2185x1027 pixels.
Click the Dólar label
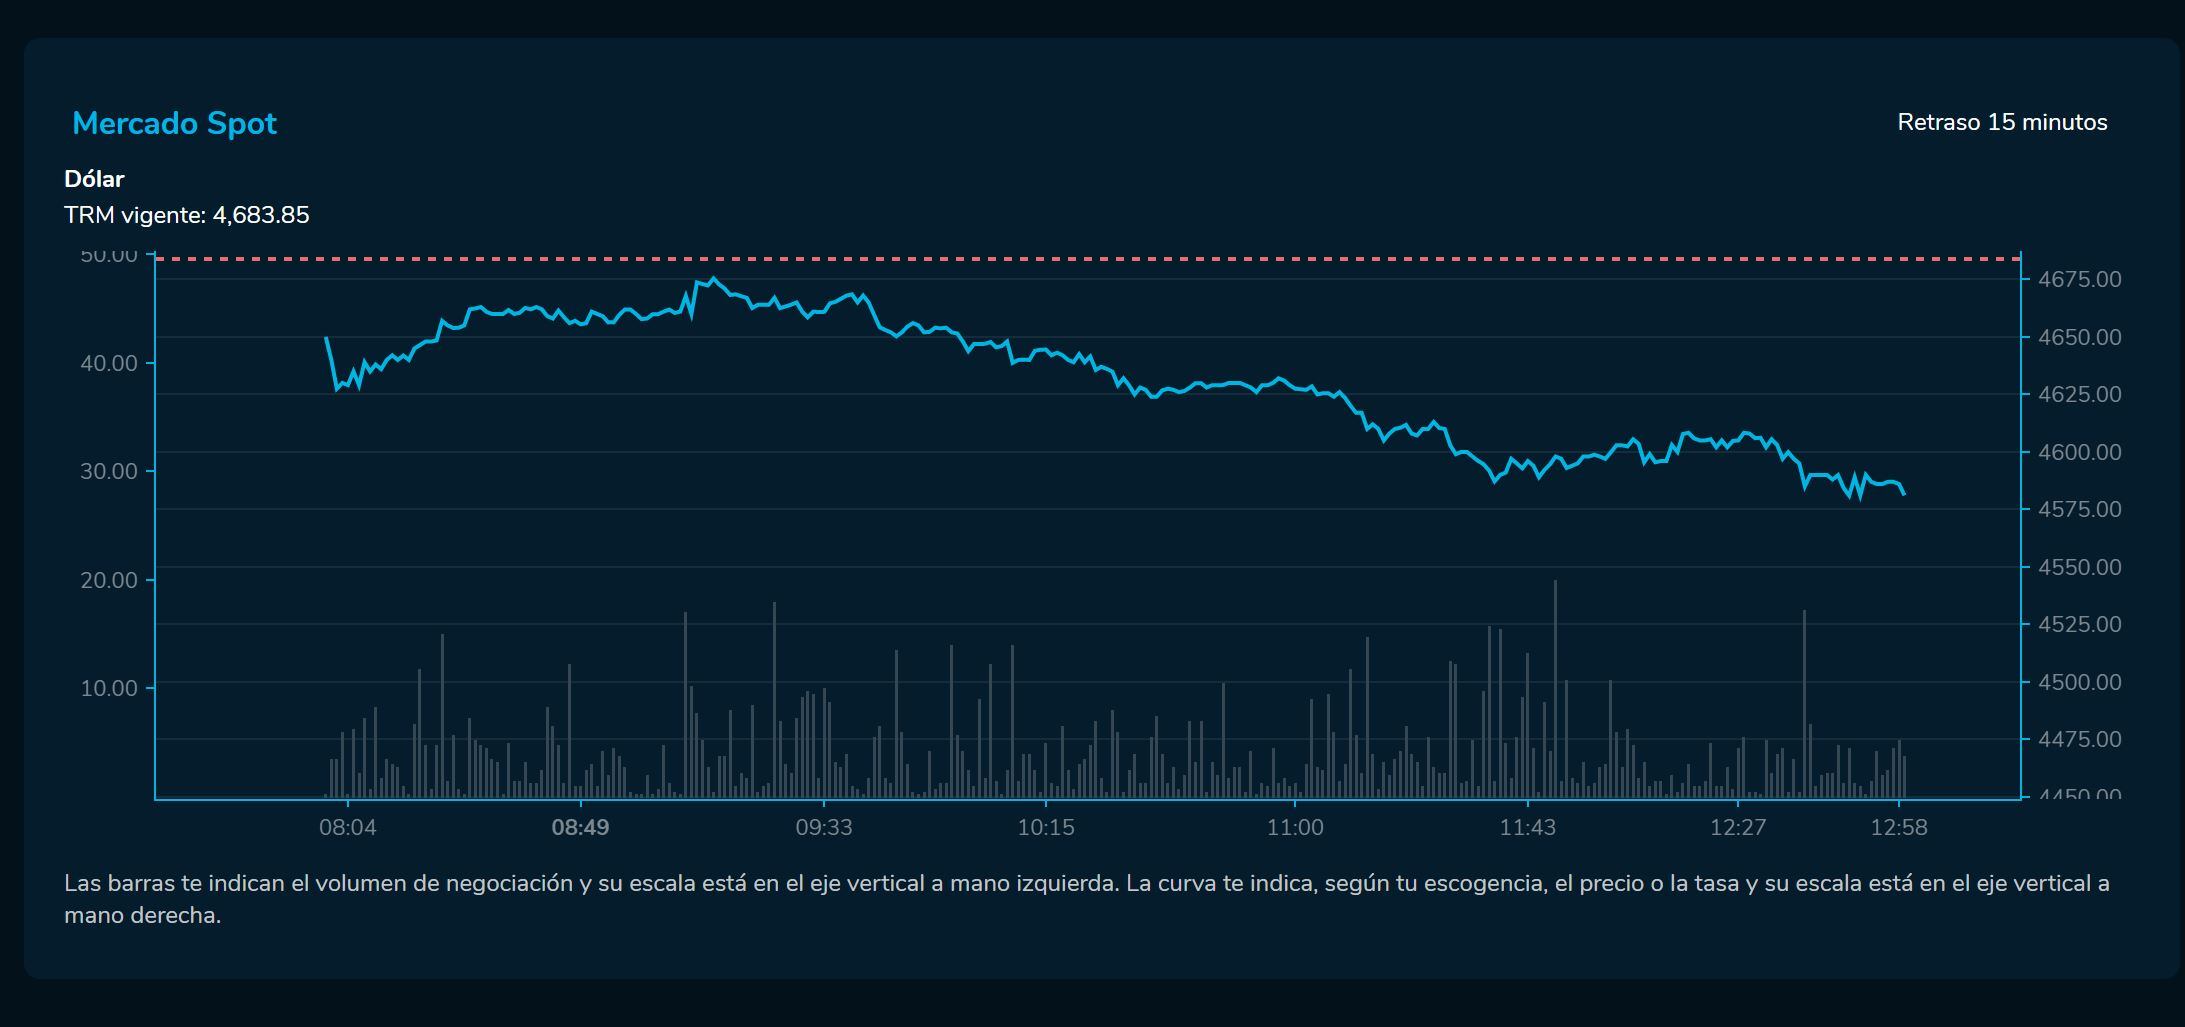click(x=94, y=179)
